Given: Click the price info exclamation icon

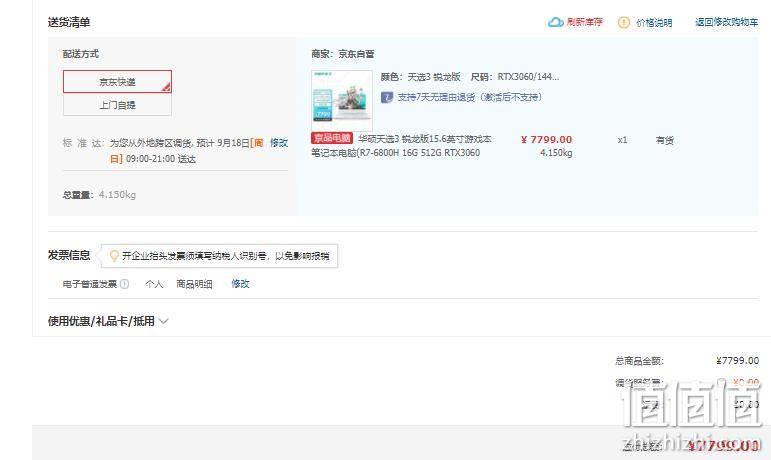Looking at the screenshot, I should (623, 23).
